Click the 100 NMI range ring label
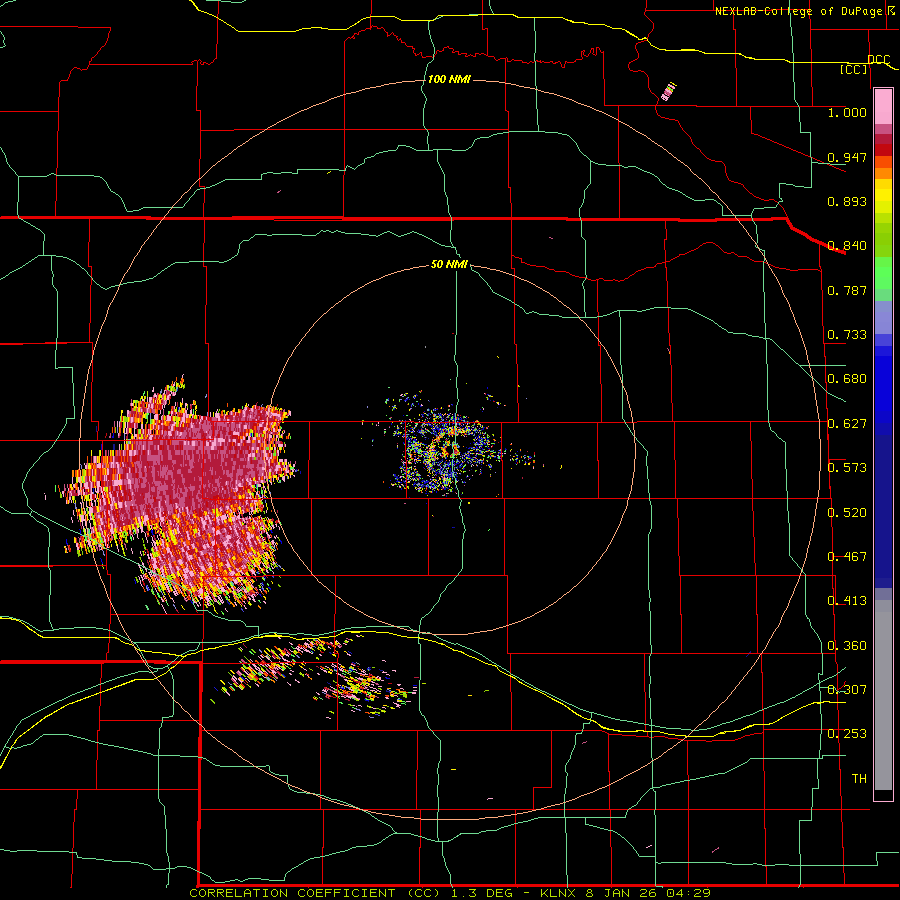 (x=449, y=79)
